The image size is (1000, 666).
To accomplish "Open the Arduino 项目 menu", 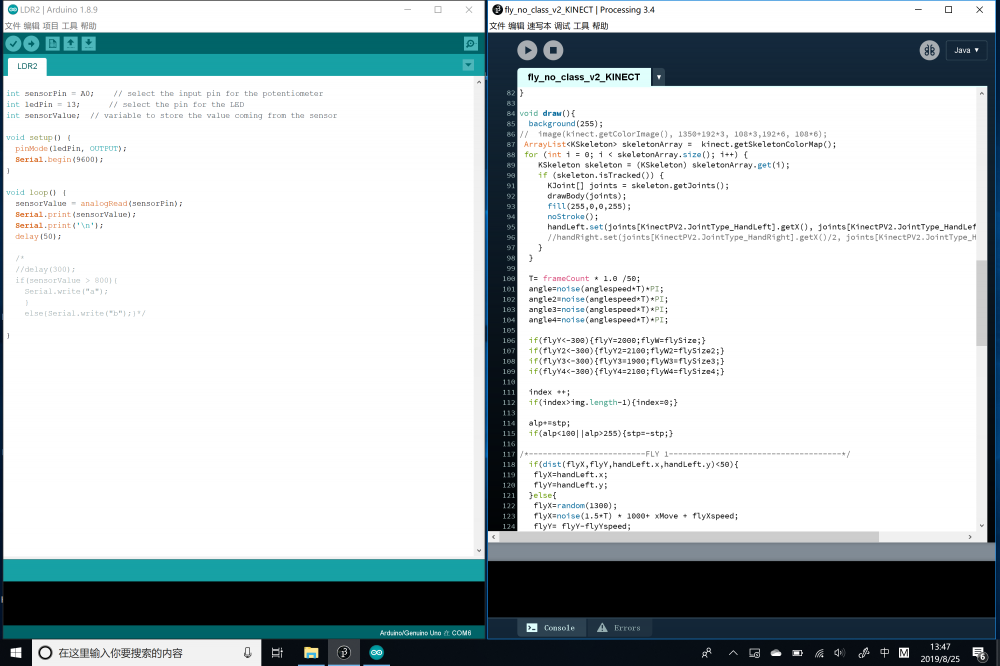I will (50, 26).
